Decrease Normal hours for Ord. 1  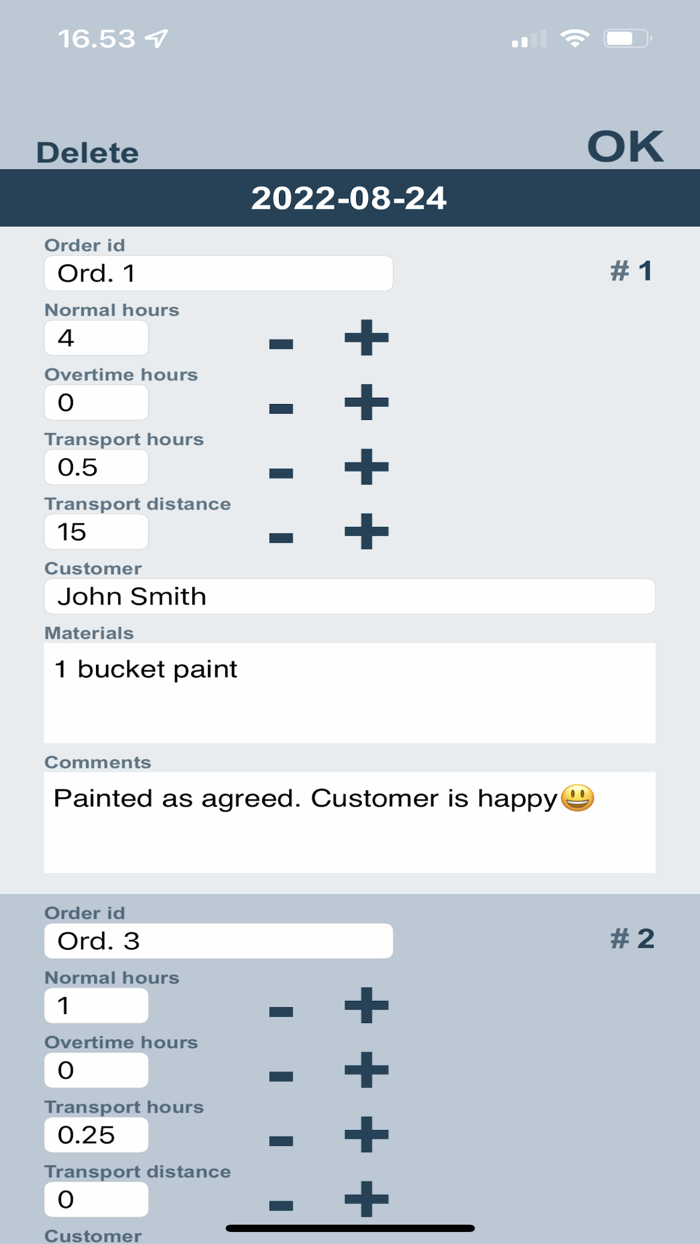coord(281,345)
